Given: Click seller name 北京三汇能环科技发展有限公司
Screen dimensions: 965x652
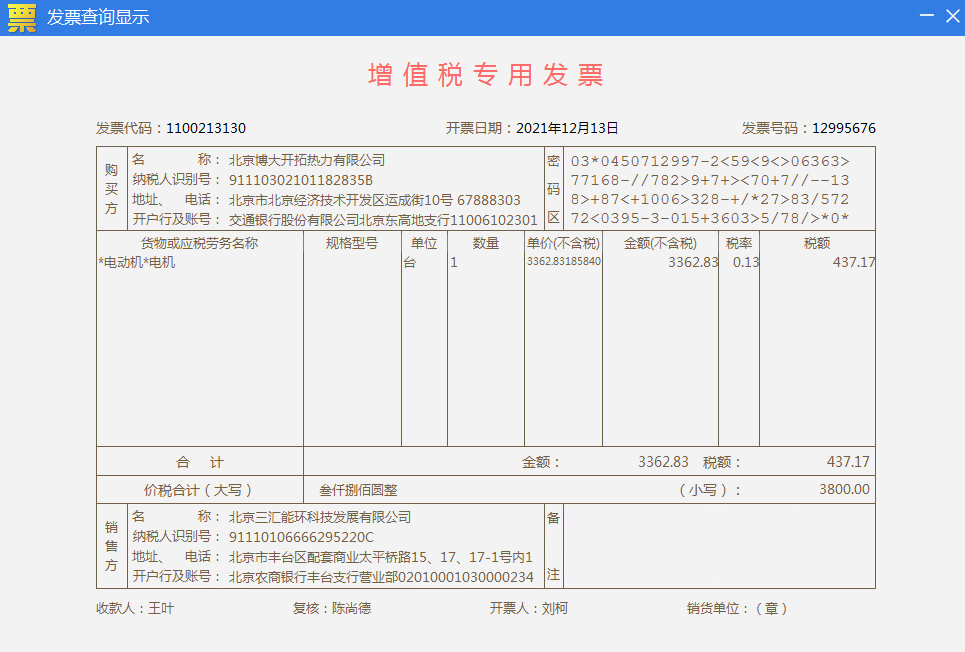Looking at the screenshot, I should 320,517.
